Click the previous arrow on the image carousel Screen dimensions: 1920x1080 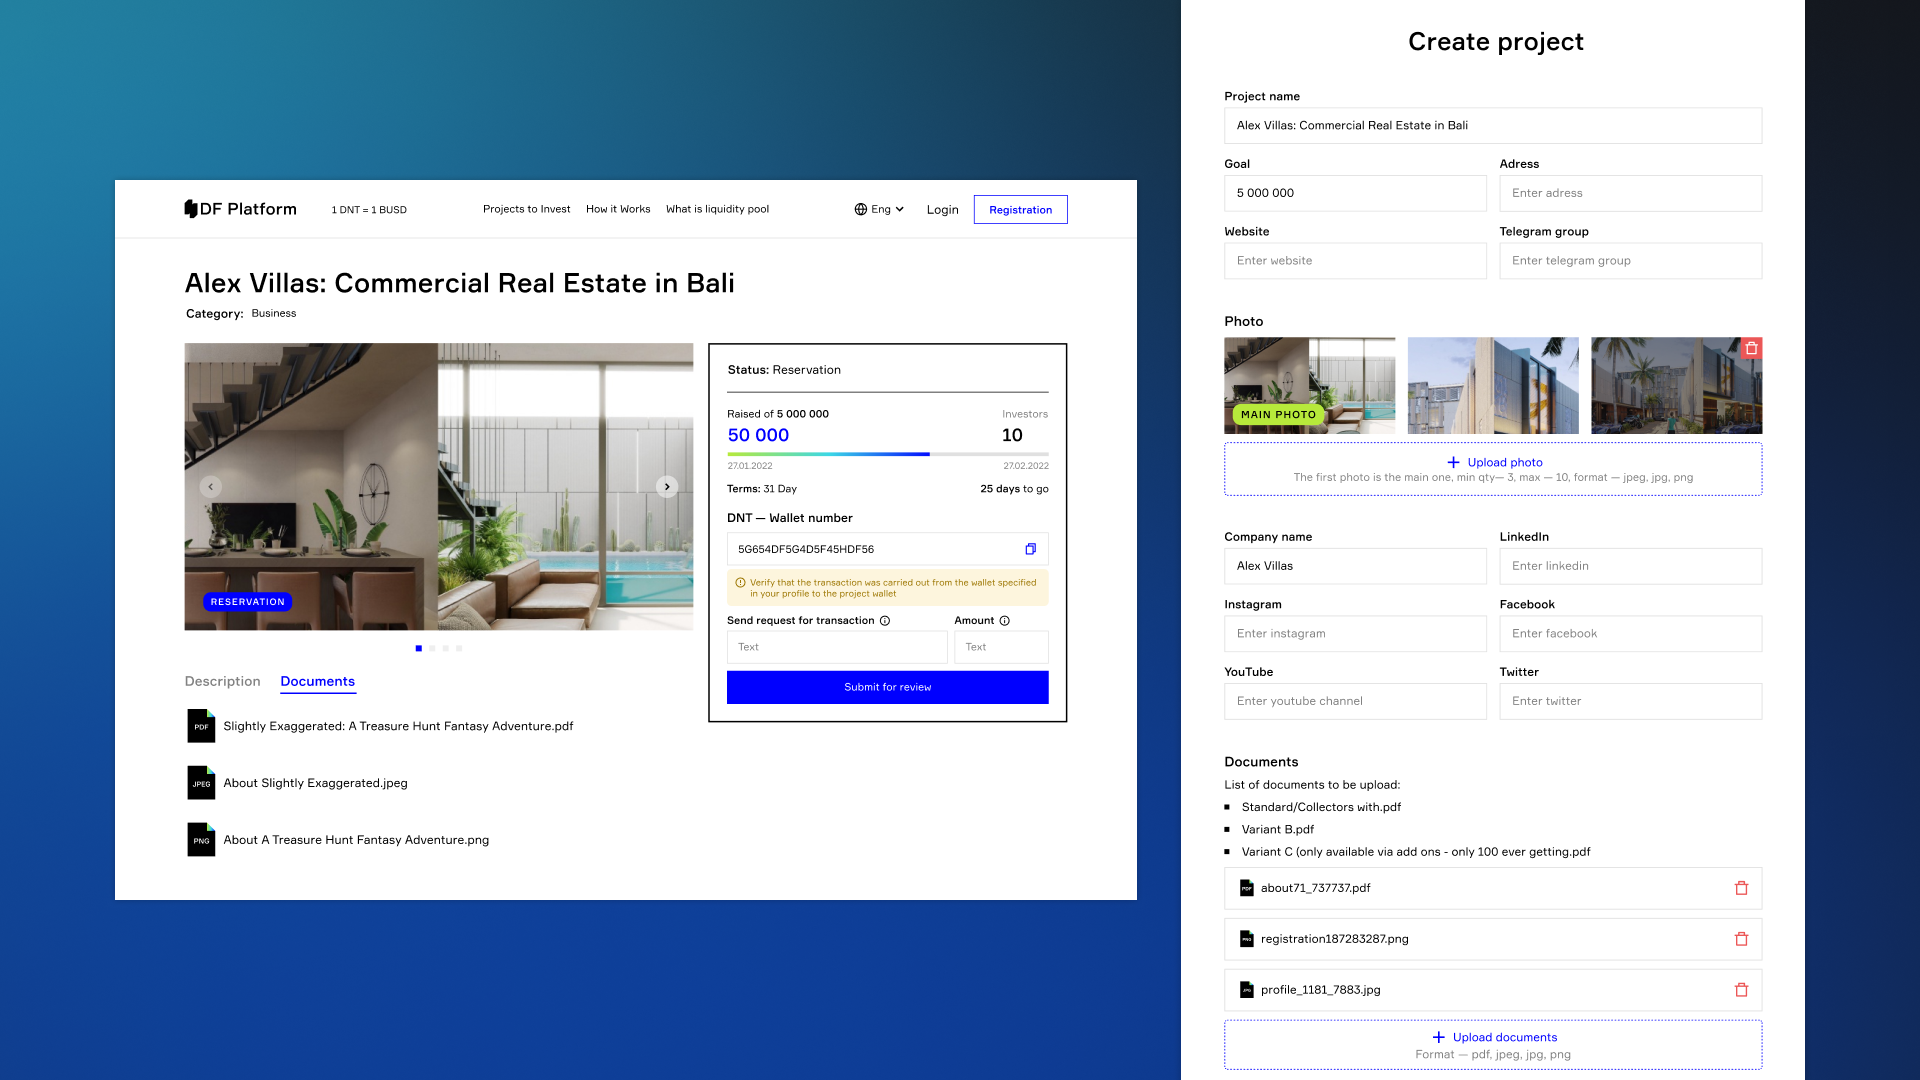[211, 487]
